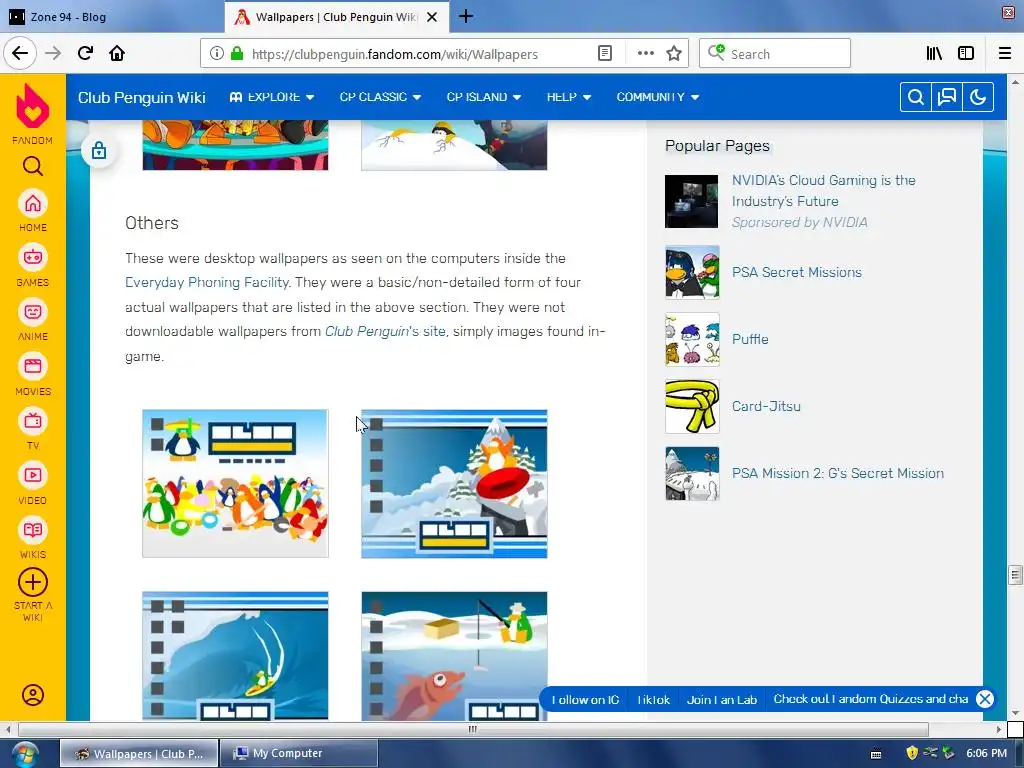Open wiki search icon in header

coord(916,97)
